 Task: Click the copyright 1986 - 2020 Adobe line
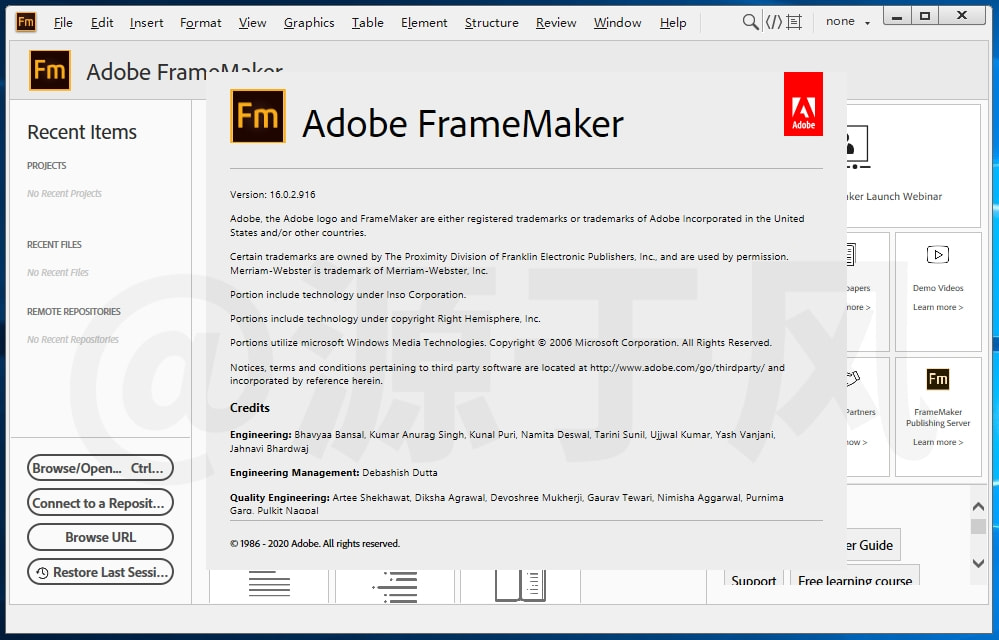coord(315,543)
